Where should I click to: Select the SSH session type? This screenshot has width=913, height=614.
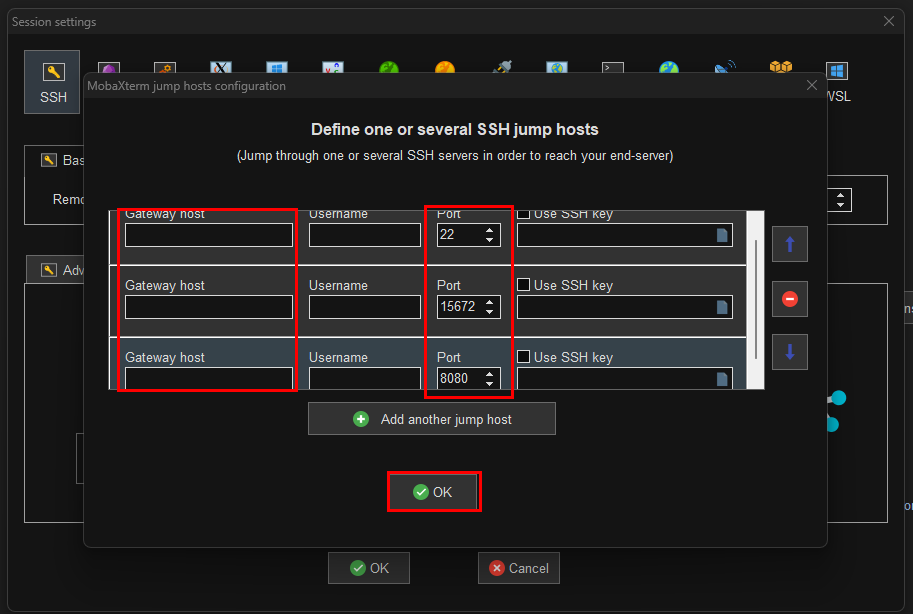(52, 82)
